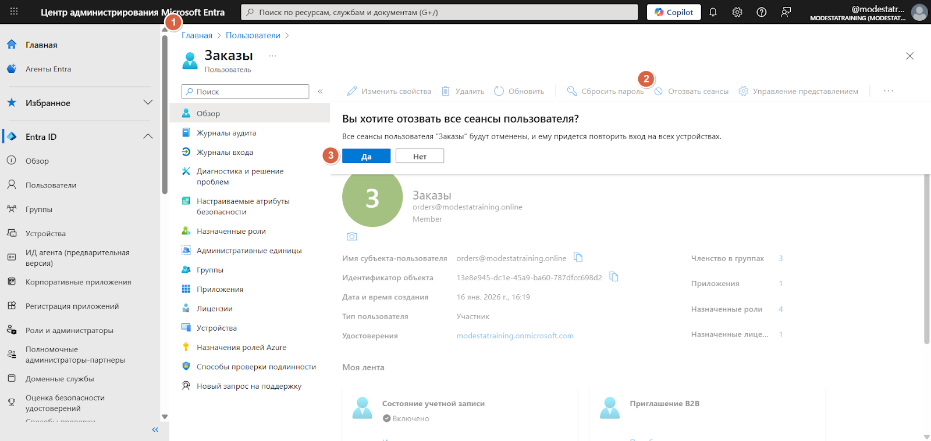Open Состояние учетной записи card
This screenshot has width=931, height=441.
(x=460, y=414)
